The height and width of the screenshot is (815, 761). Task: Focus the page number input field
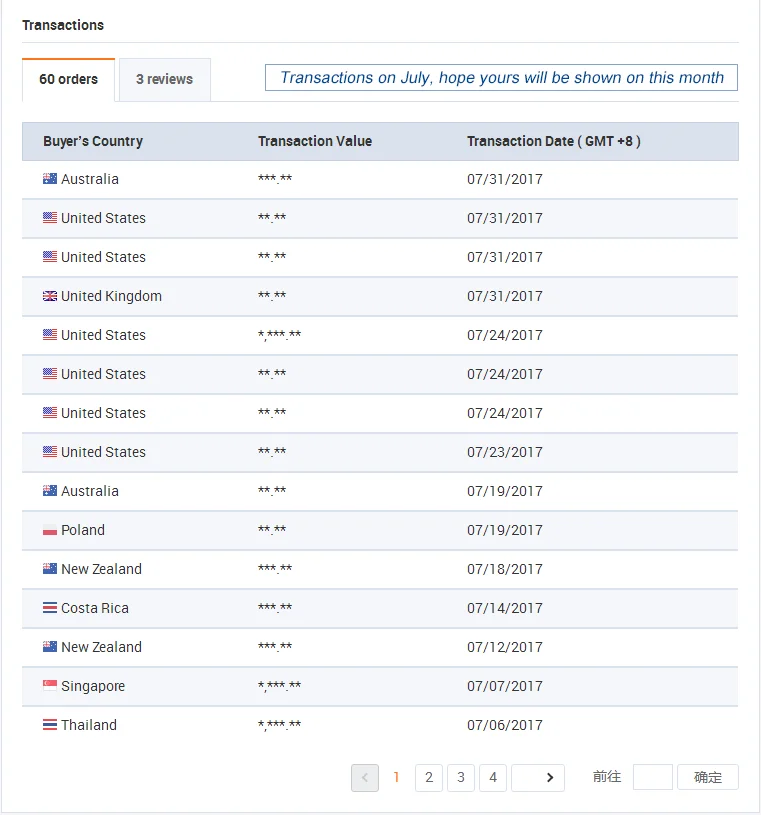click(x=652, y=777)
